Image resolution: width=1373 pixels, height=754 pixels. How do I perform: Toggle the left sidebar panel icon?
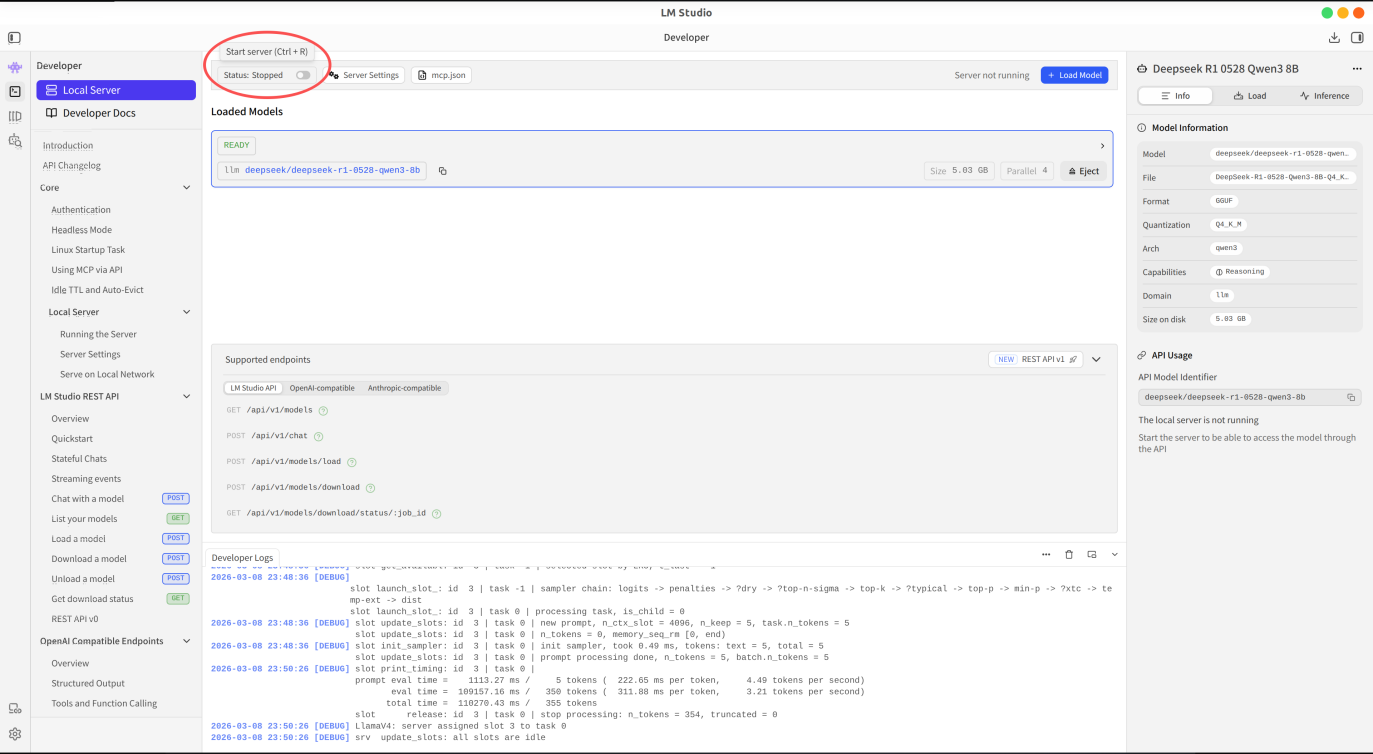coord(14,37)
